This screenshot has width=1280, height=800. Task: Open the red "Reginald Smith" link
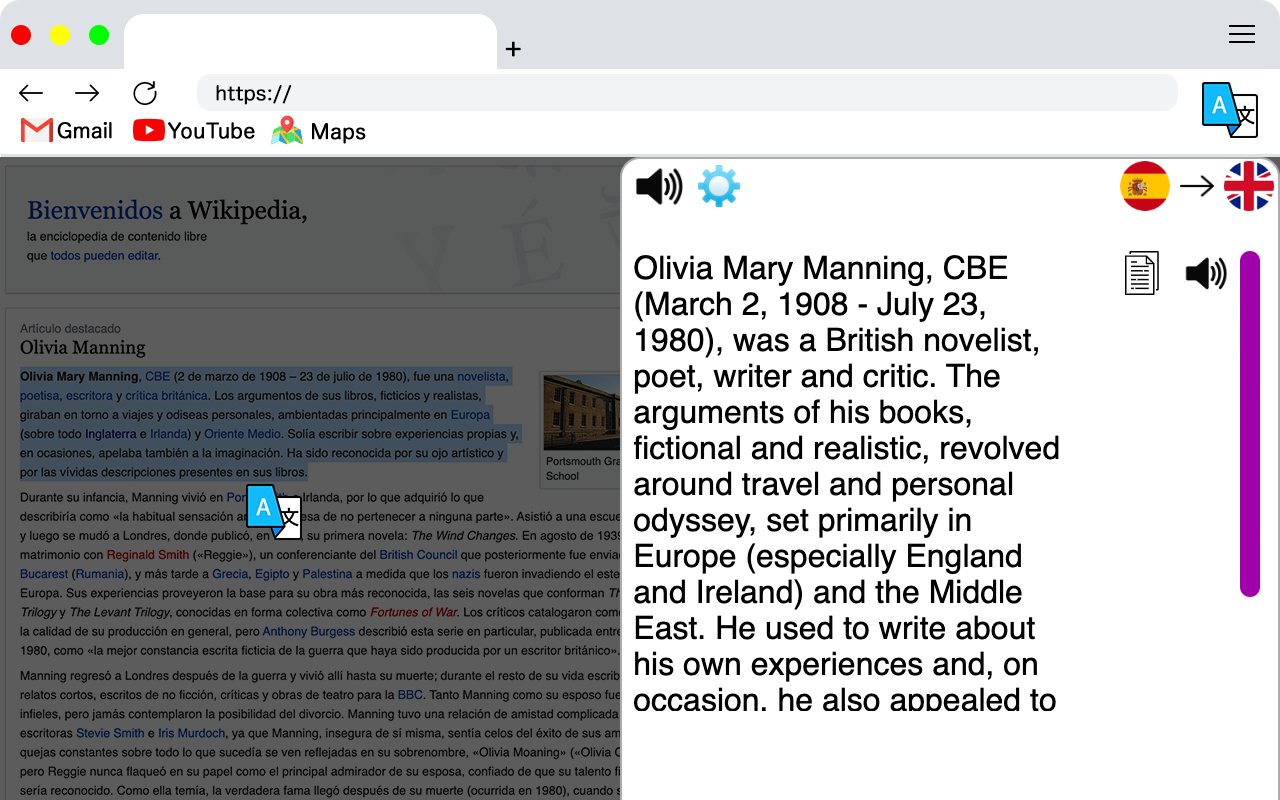click(x=148, y=555)
